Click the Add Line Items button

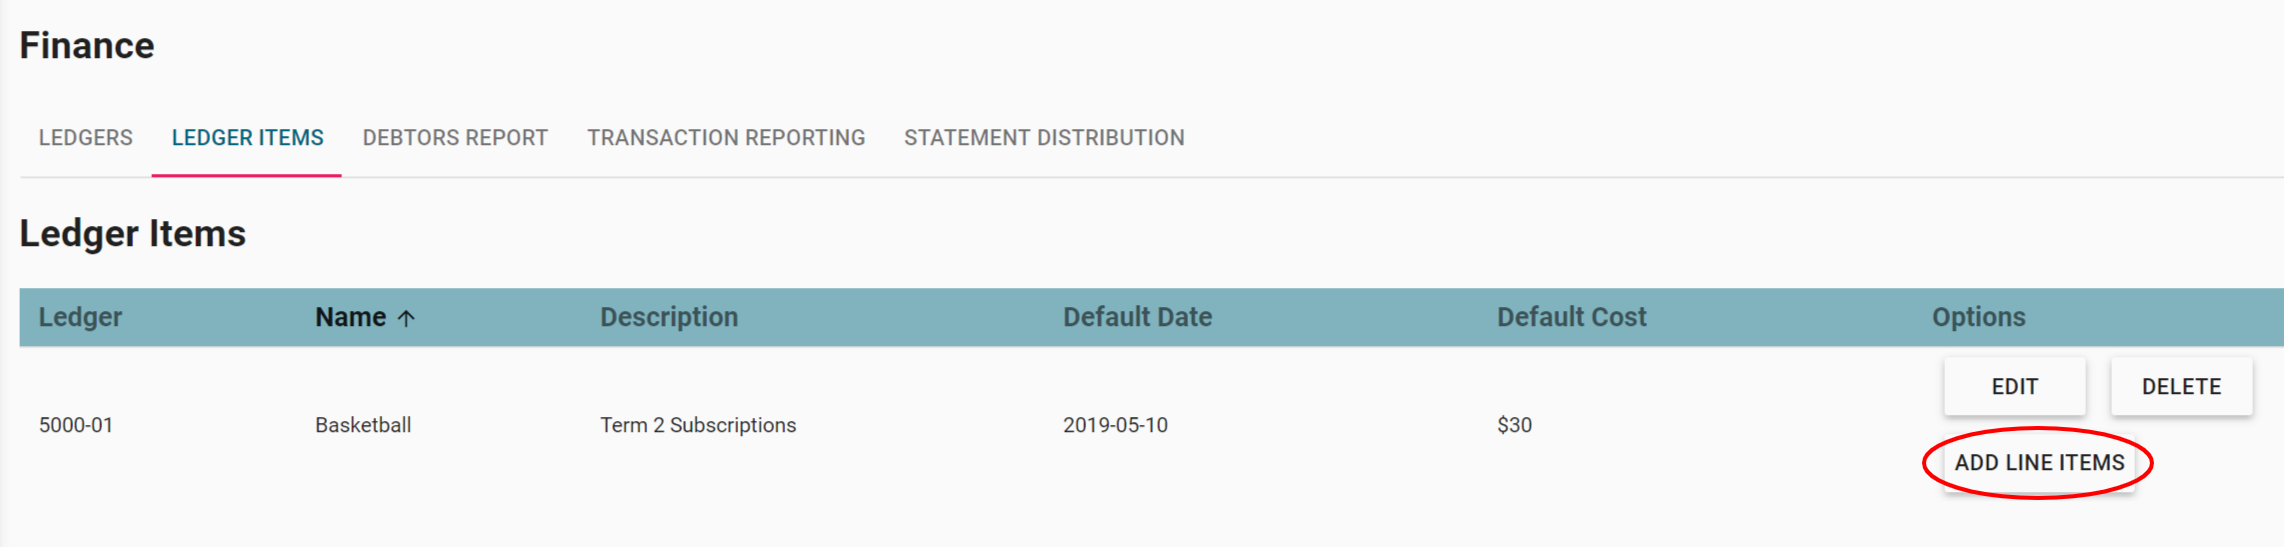pos(2039,463)
